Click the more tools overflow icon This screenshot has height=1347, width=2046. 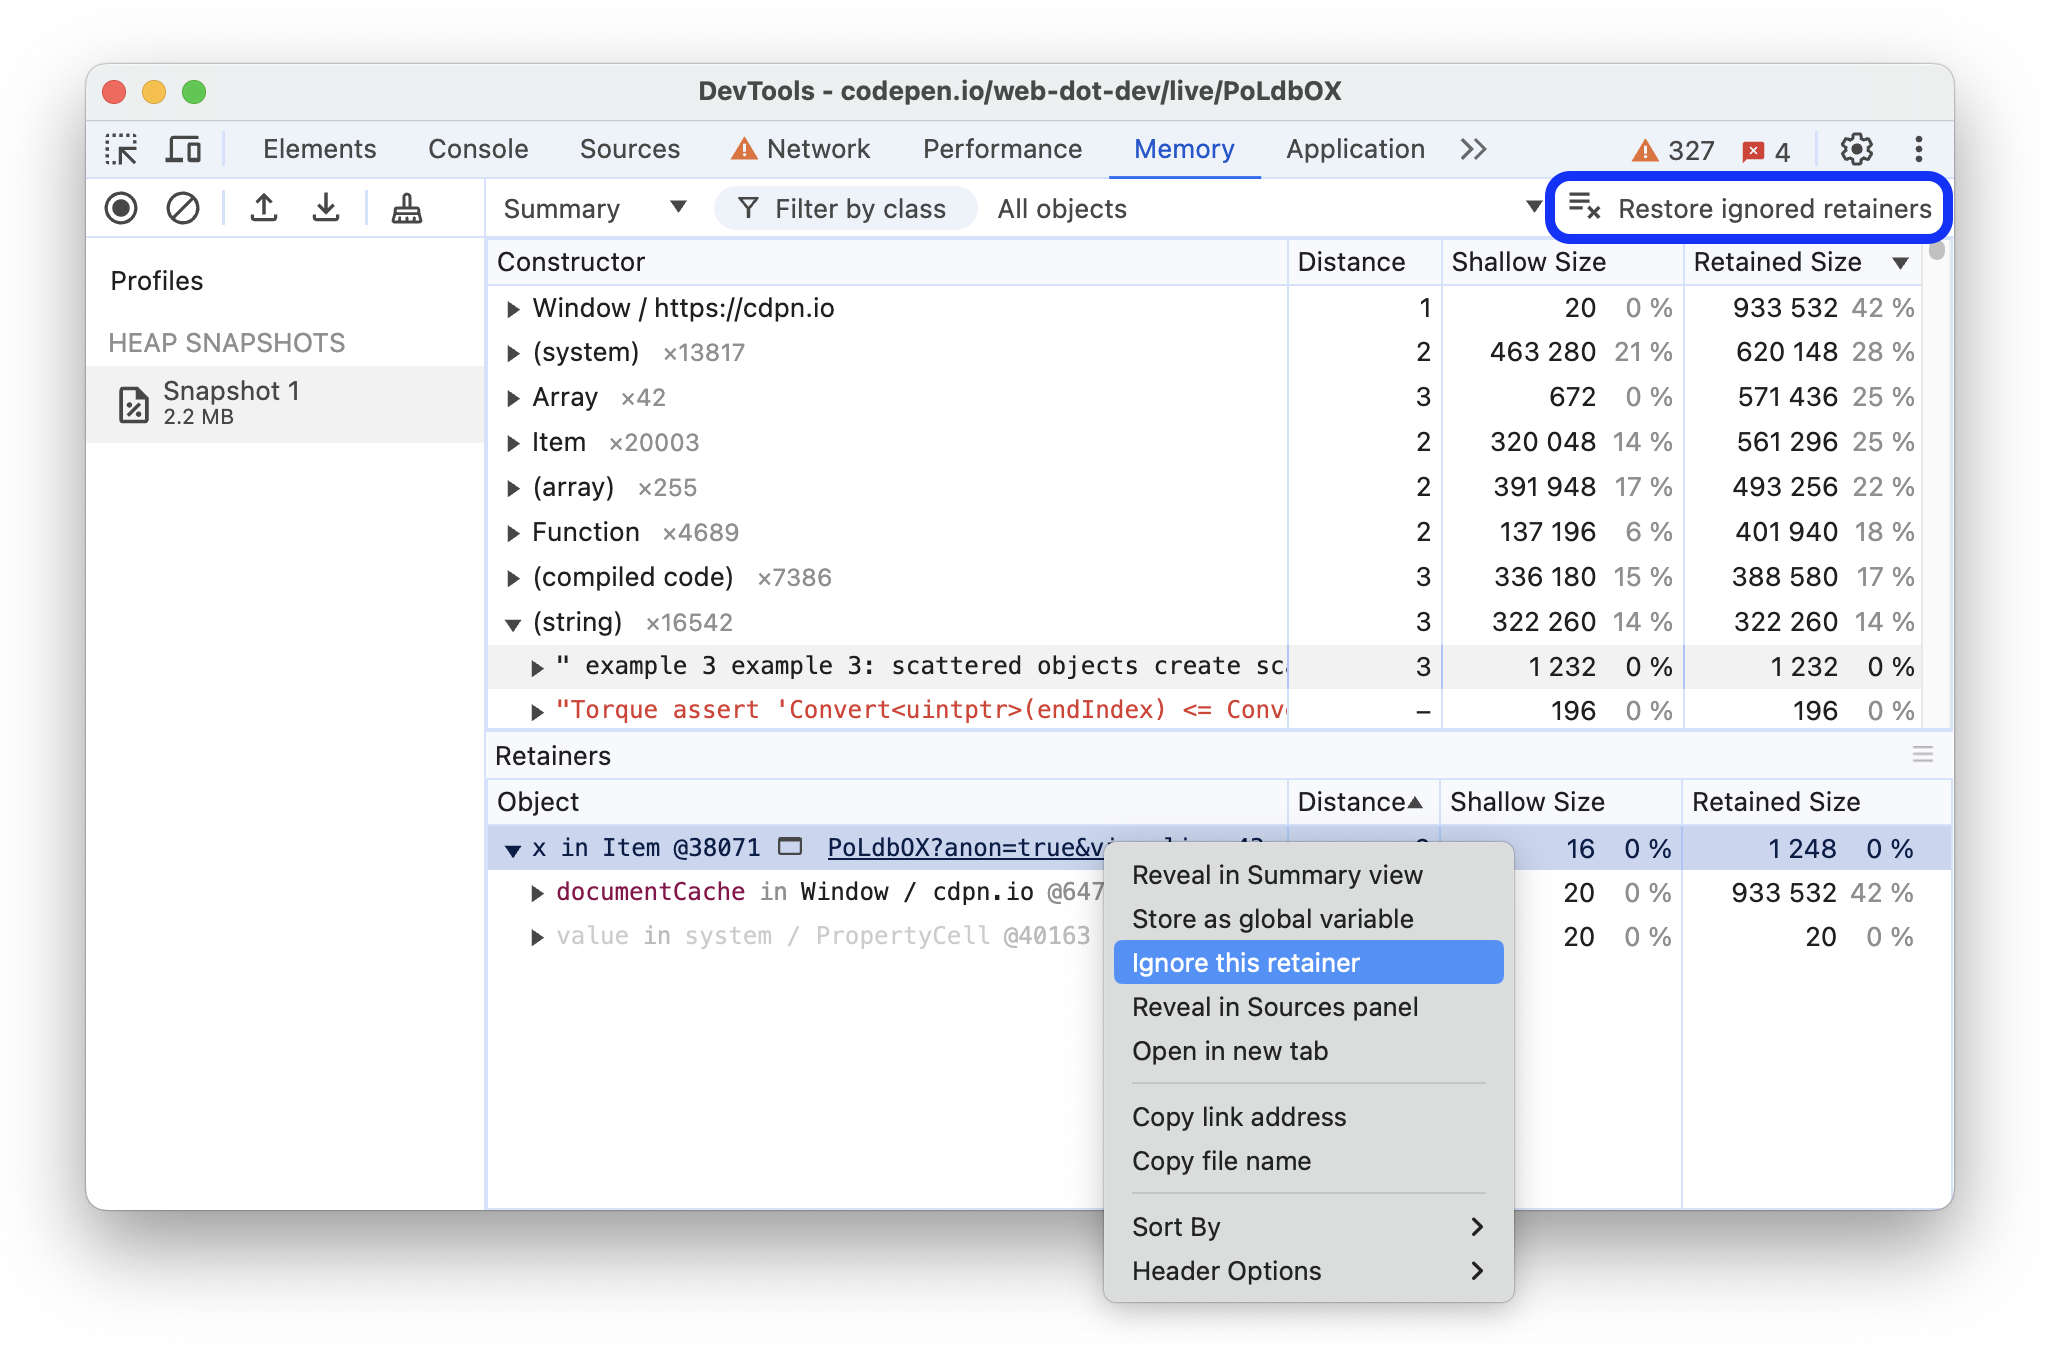1473,149
